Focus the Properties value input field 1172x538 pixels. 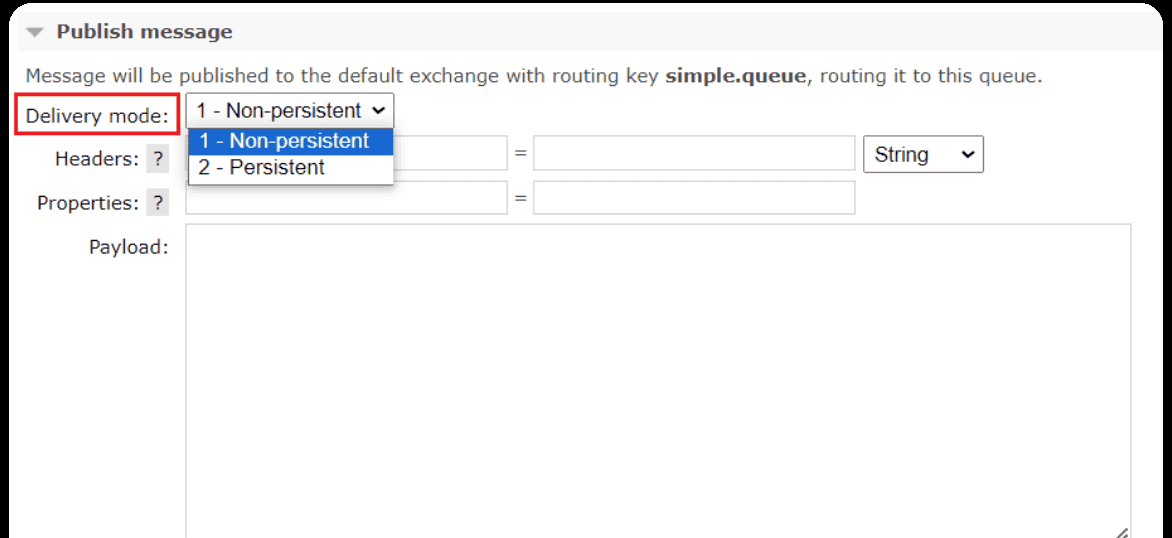693,198
